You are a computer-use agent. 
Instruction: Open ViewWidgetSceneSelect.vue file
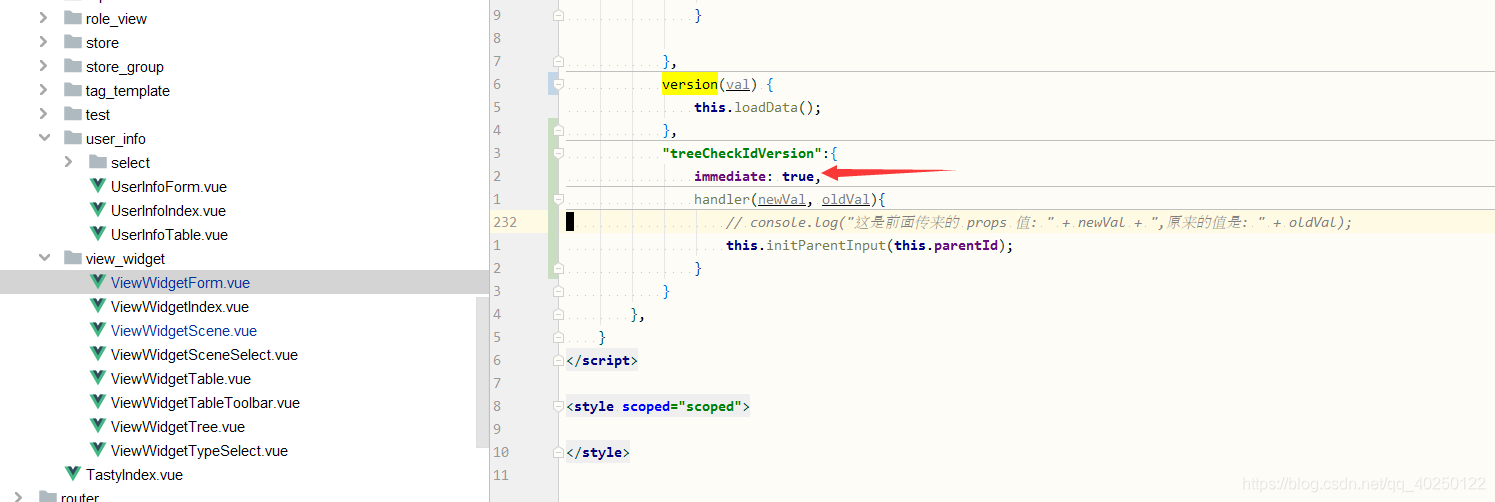coord(204,354)
